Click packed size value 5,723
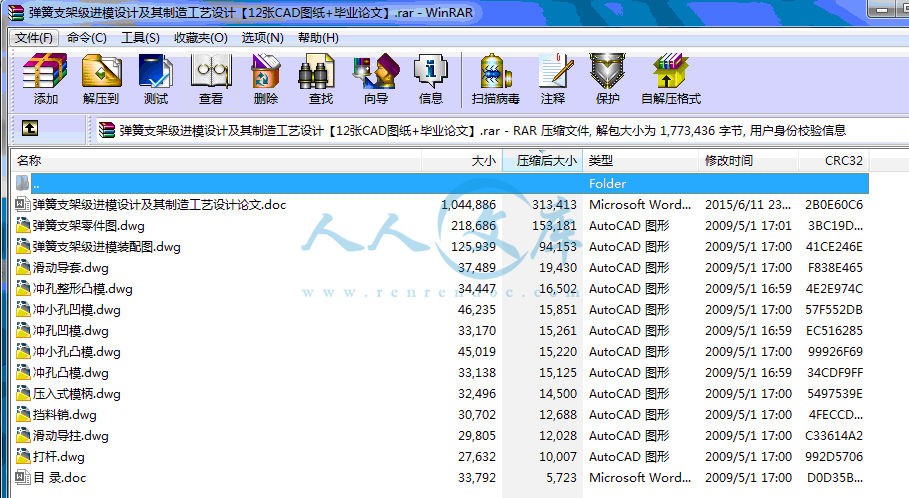This screenshot has width=909, height=498. tap(561, 478)
